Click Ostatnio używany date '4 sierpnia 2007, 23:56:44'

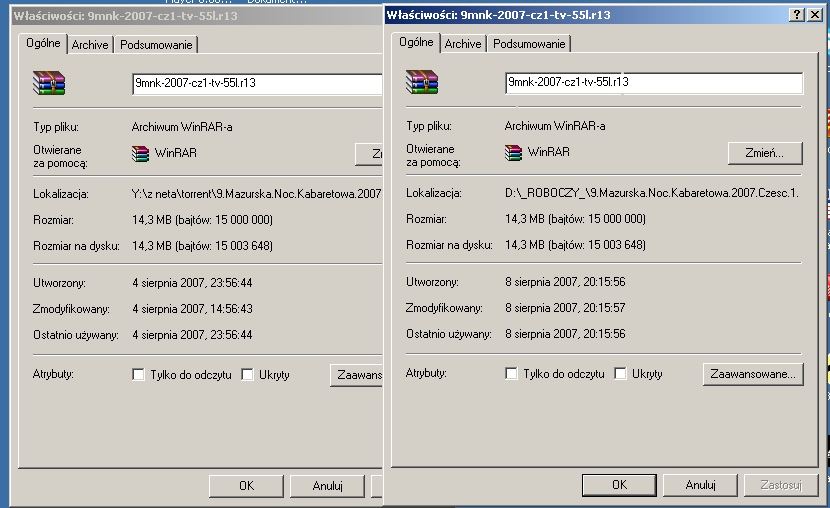(192, 335)
